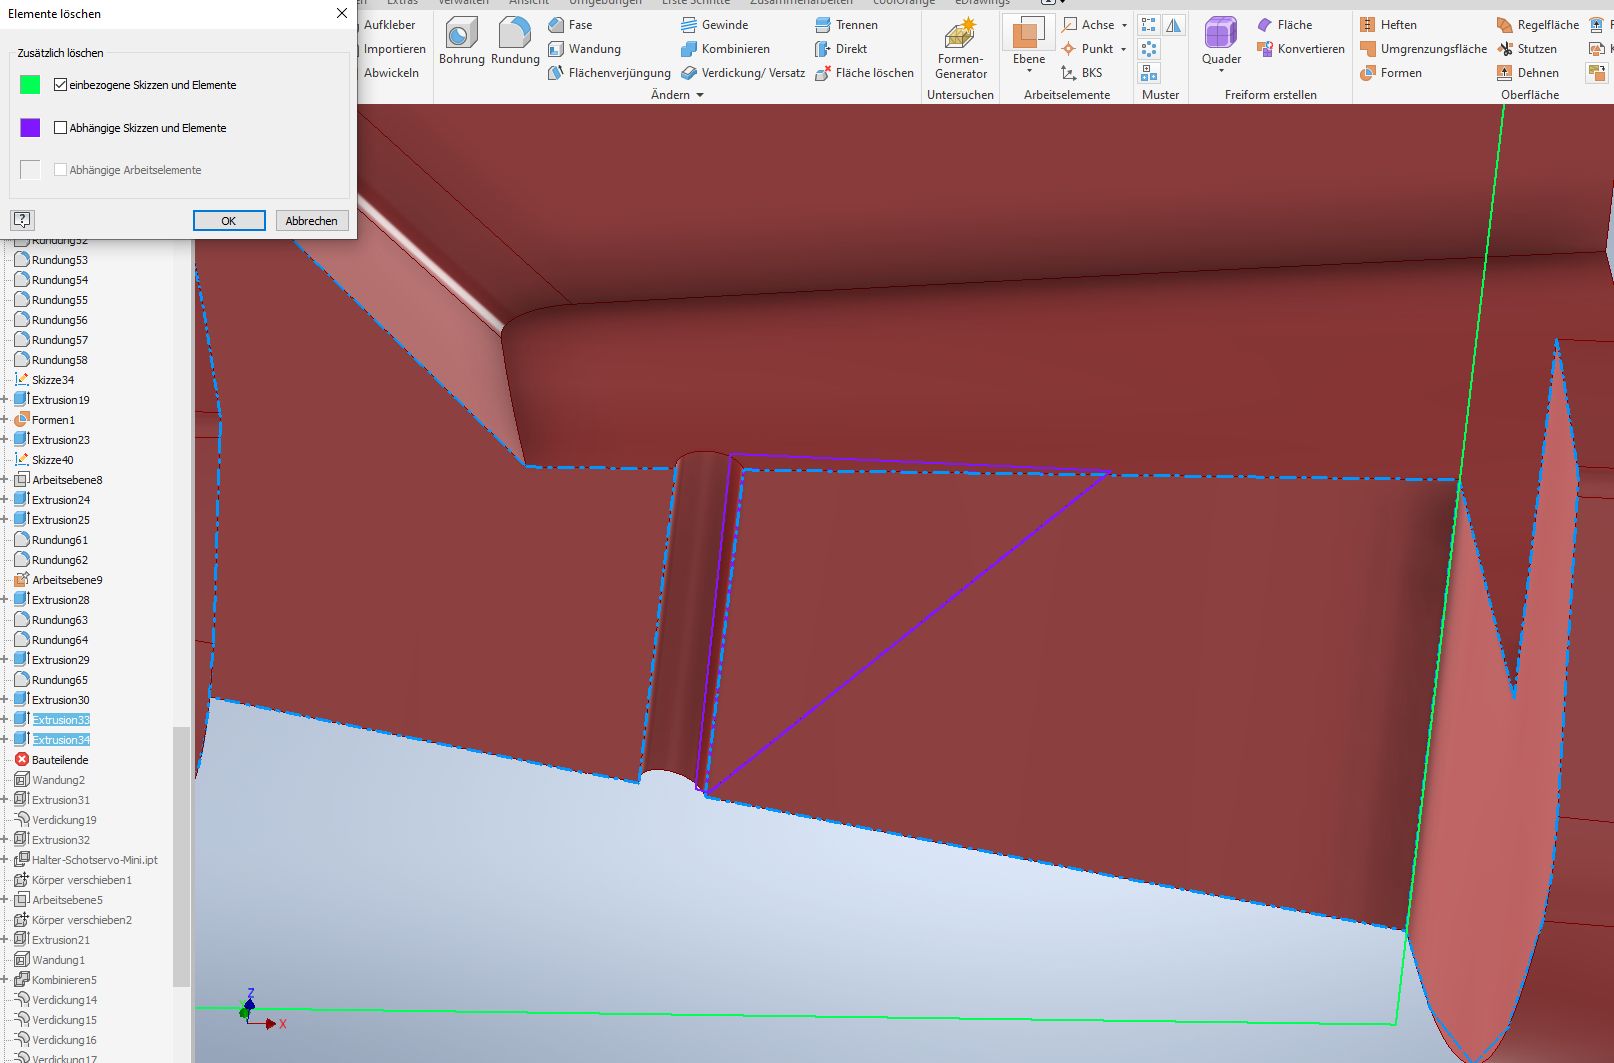The width and height of the screenshot is (1614, 1063).
Task: Select Extrusion33 in the model tree
Action: pyautogui.click(x=60, y=720)
